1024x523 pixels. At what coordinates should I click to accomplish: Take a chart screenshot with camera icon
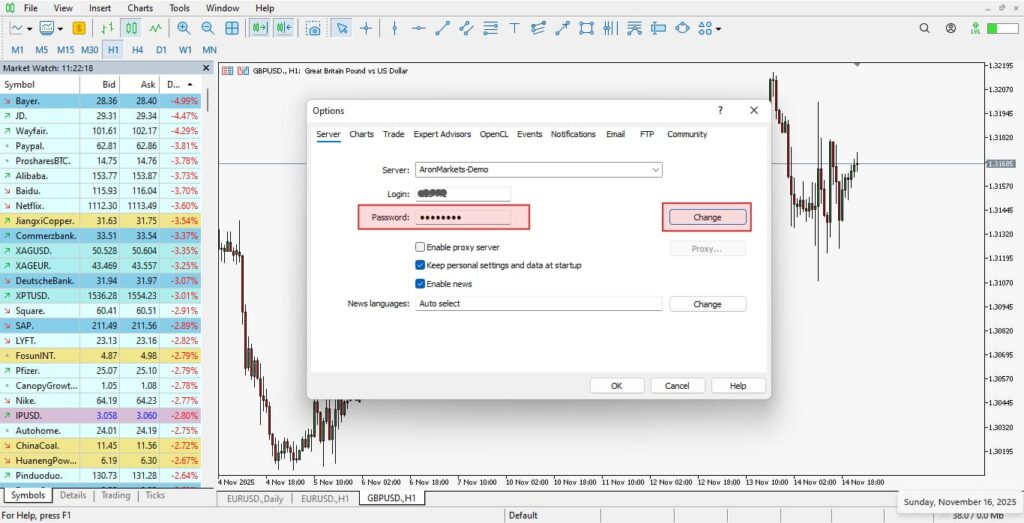[314, 29]
